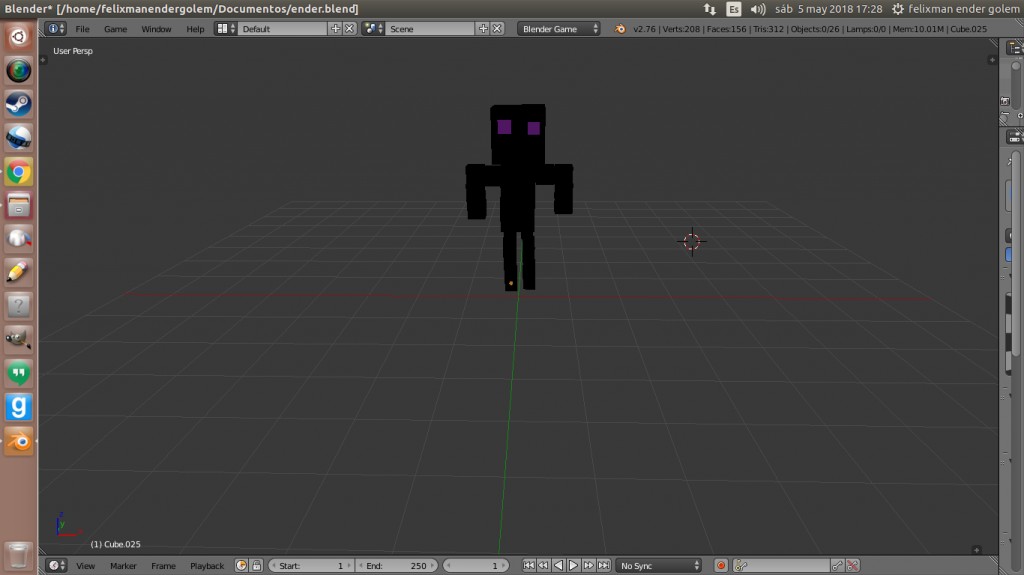Open the timeline Frame menu
The image size is (1024, 575).
tap(163, 566)
